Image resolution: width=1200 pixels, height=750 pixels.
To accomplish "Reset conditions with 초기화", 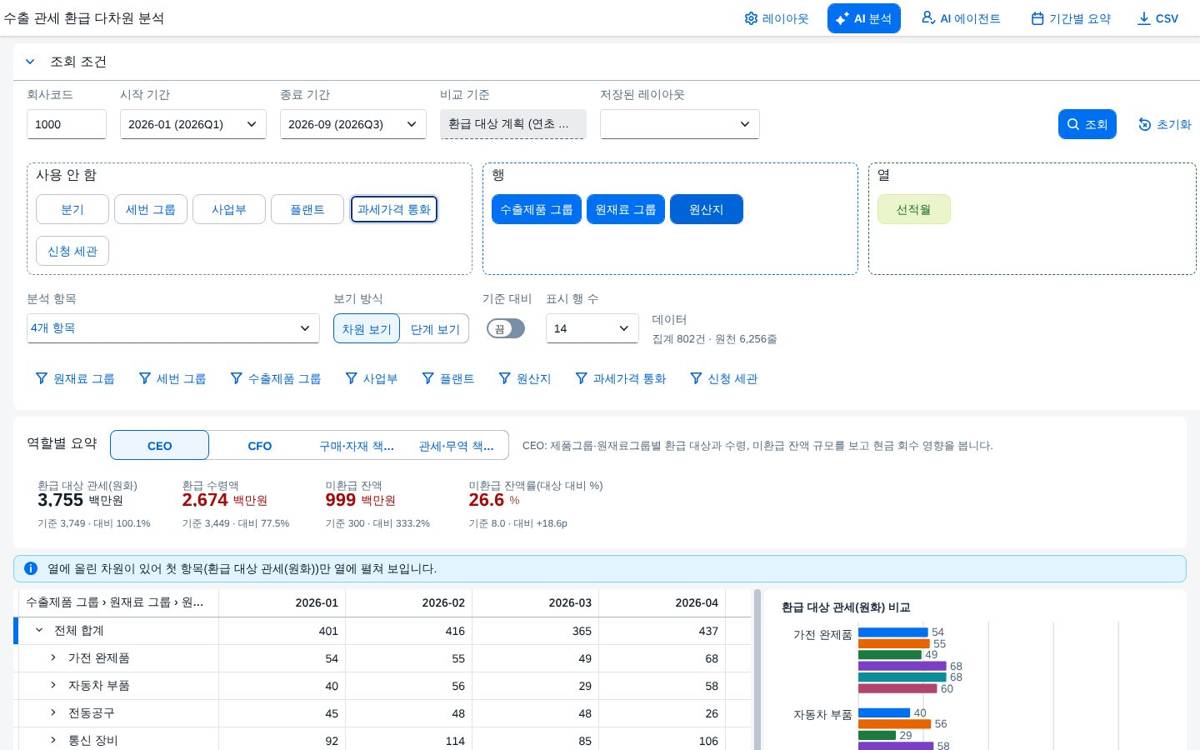I will pos(1164,124).
